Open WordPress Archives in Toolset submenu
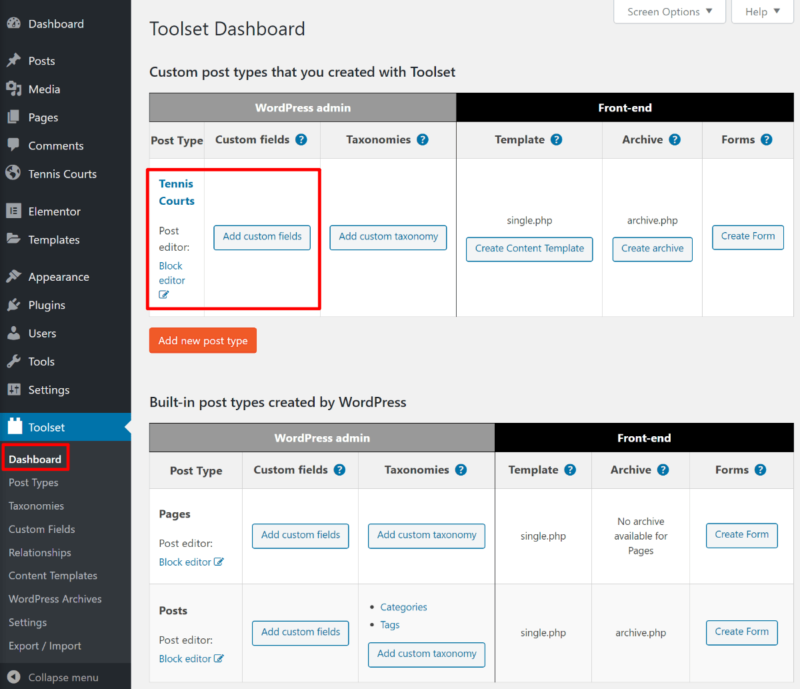Viewport: 800px width, 689px height. pyautogui.click(x=55, y=599)
